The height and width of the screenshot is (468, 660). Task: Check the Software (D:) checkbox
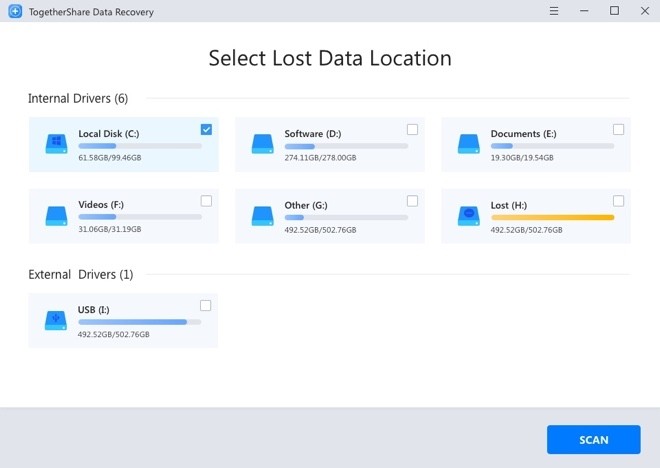[x=412, y=129]
